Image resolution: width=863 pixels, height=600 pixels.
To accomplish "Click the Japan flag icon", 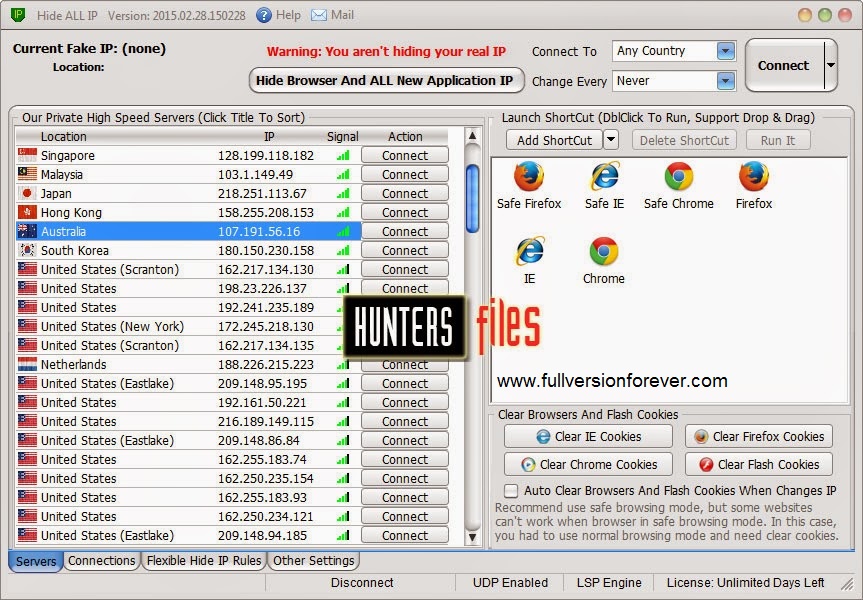I will [x=27, y=193].
